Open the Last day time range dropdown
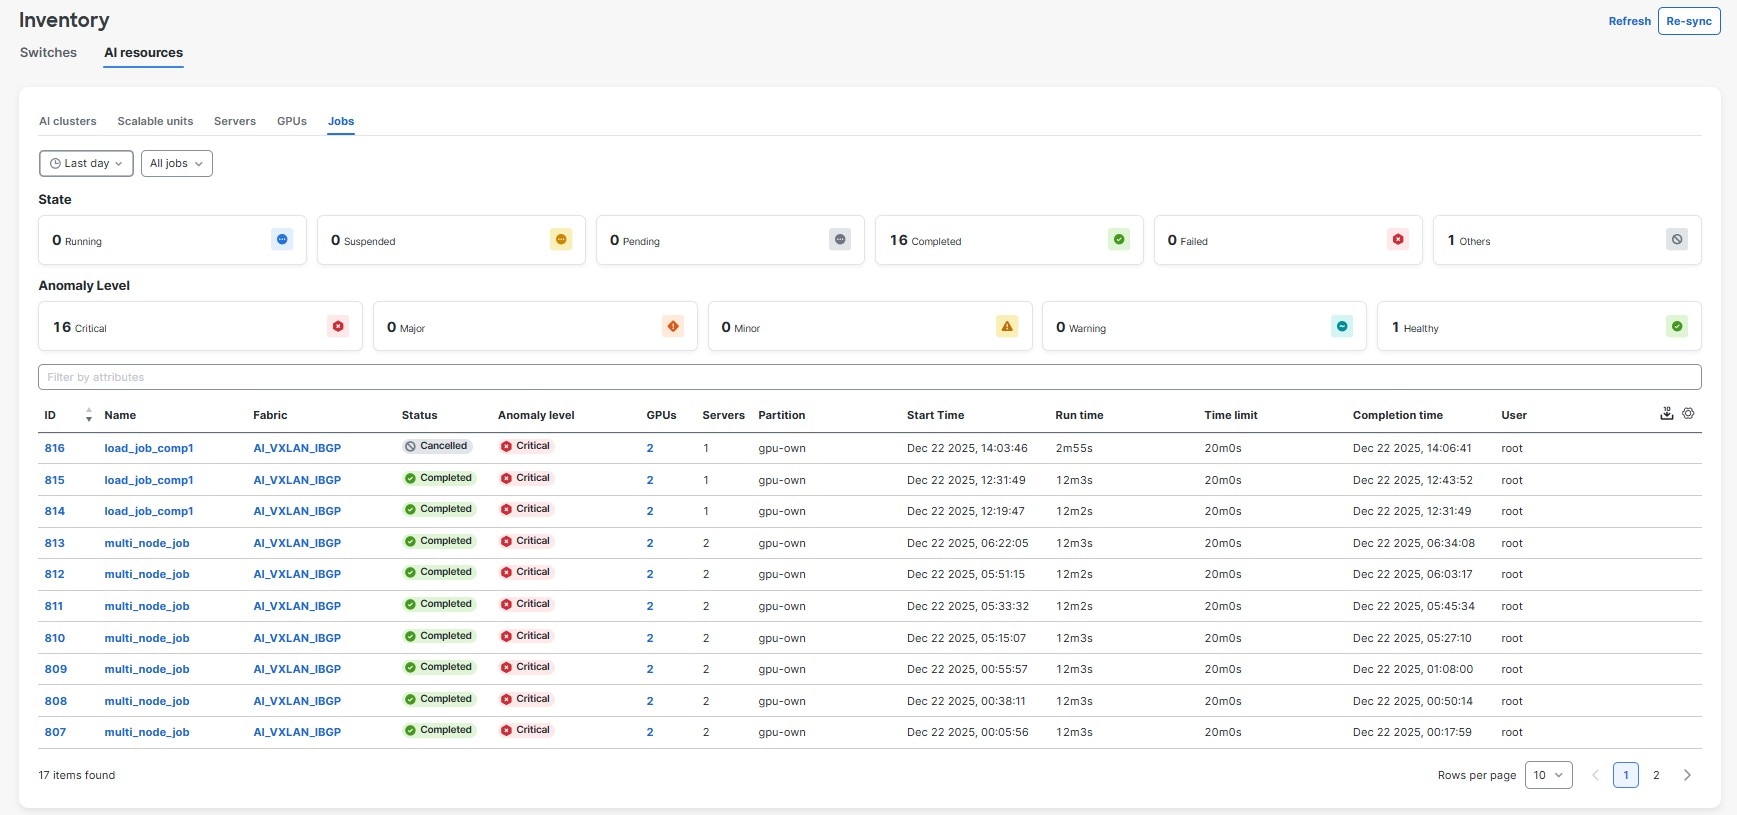 click(86, 163)
